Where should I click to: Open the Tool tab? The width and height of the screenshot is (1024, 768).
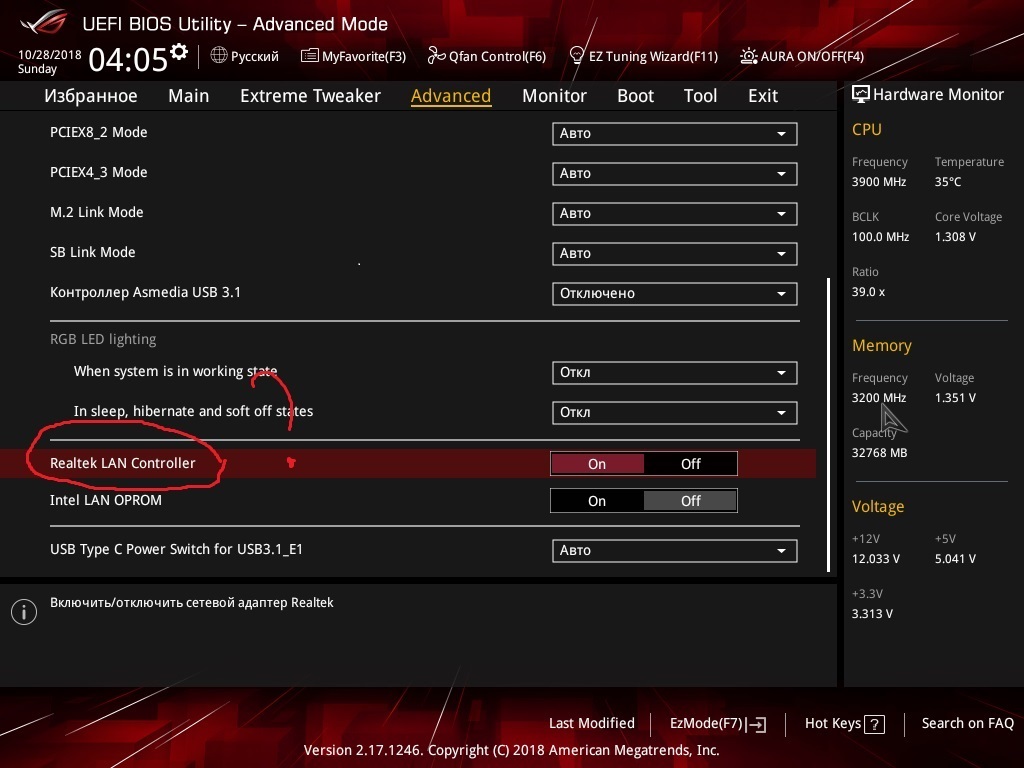[x=700, y=96]
